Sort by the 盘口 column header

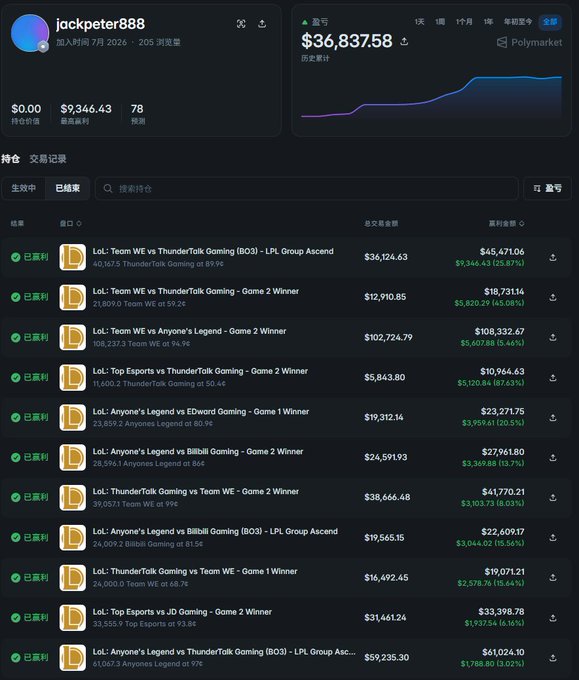tap(70, 223)
